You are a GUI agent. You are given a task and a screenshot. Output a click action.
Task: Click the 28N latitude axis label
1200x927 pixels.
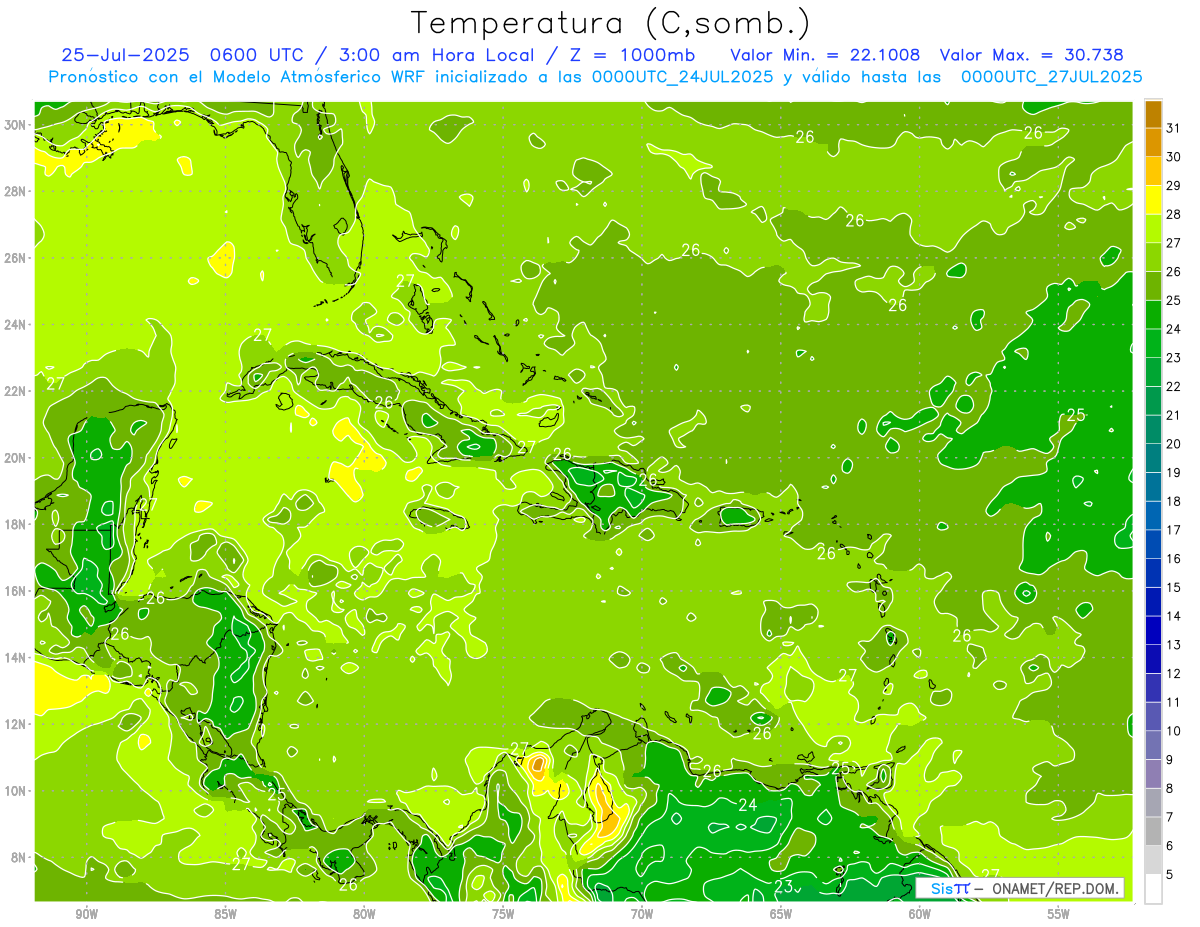[x=15, y=191]
